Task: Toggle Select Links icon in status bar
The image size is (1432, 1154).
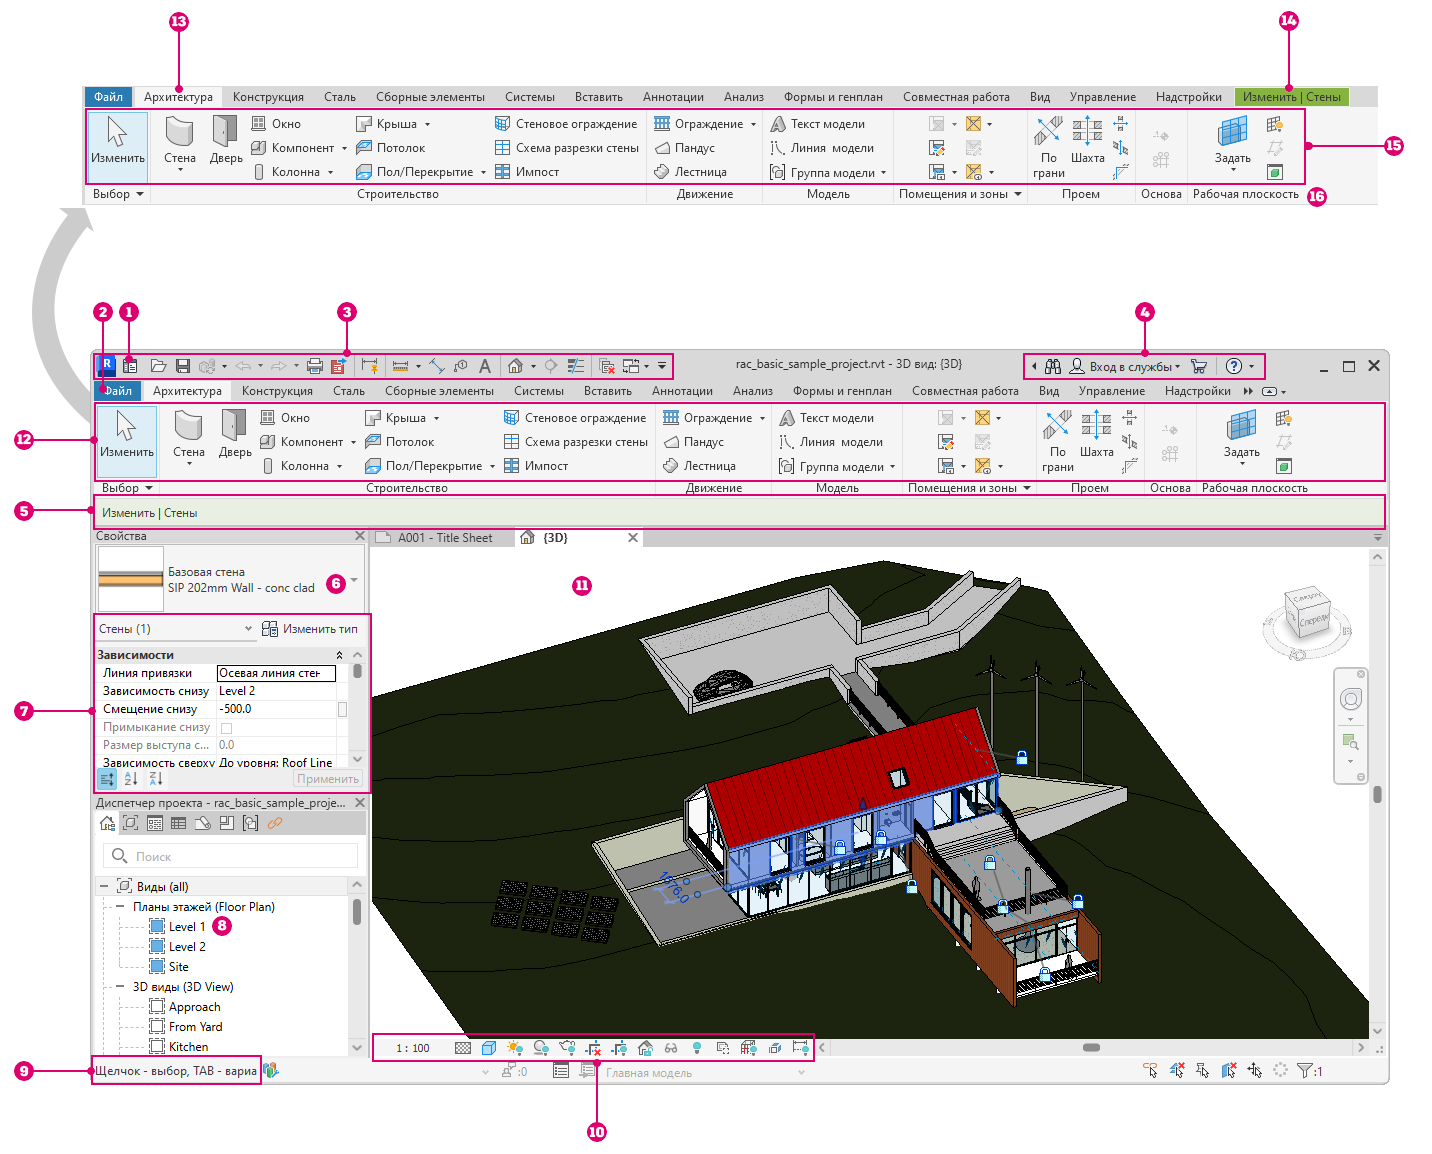Action: (1151, 1071)
